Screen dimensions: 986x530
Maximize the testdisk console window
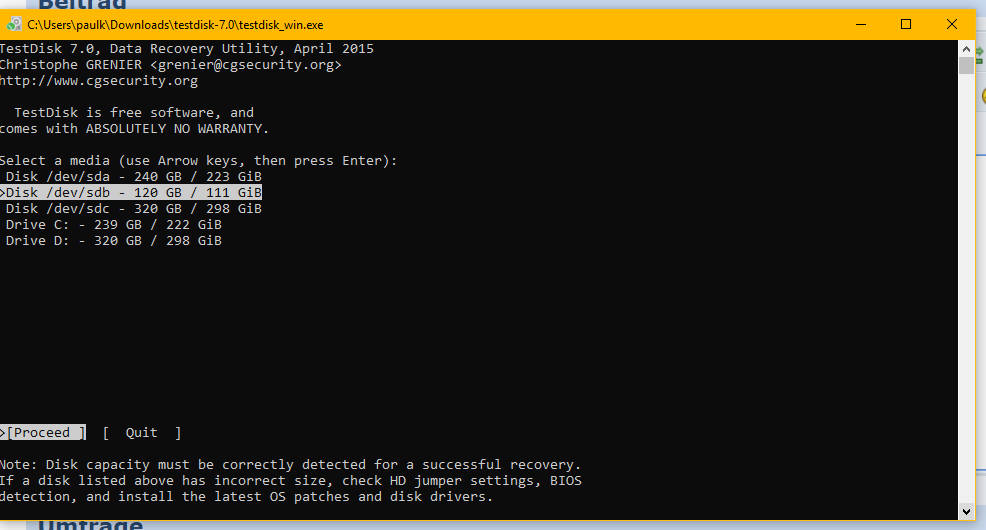click(906, 25)
